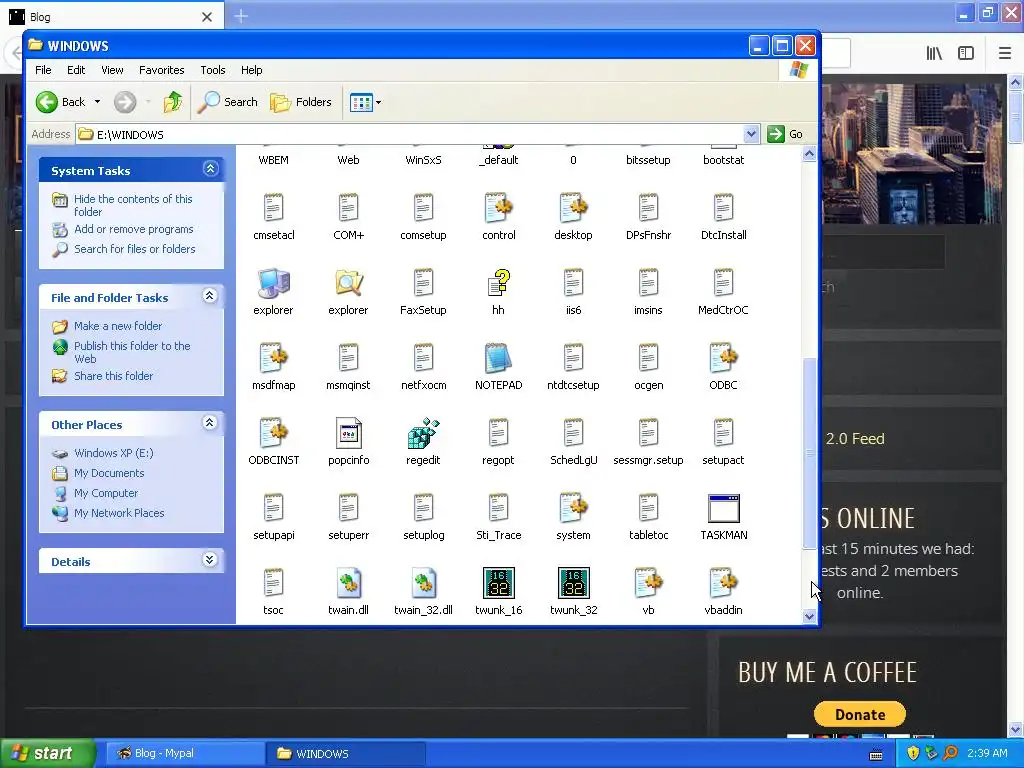Screen dimensions: 1024x768
Task: Open the browser library icon
Action: click(934, 53)
